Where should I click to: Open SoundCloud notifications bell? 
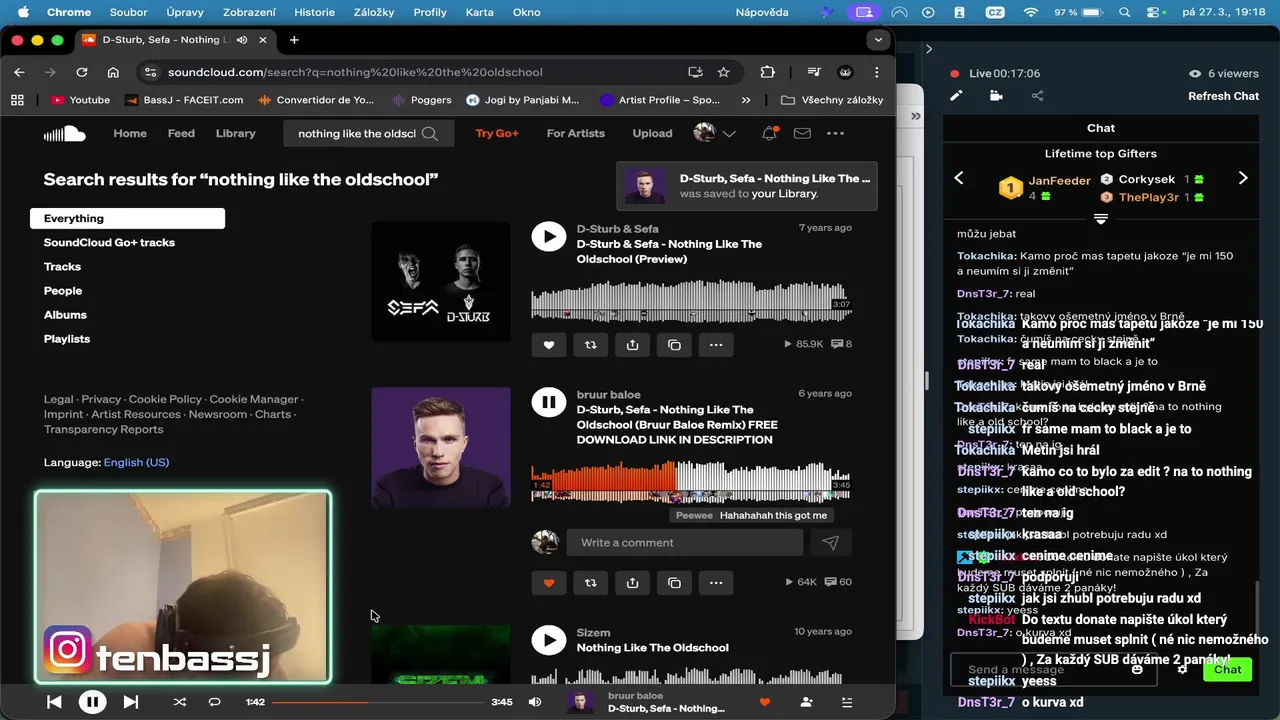click(769, 133)
